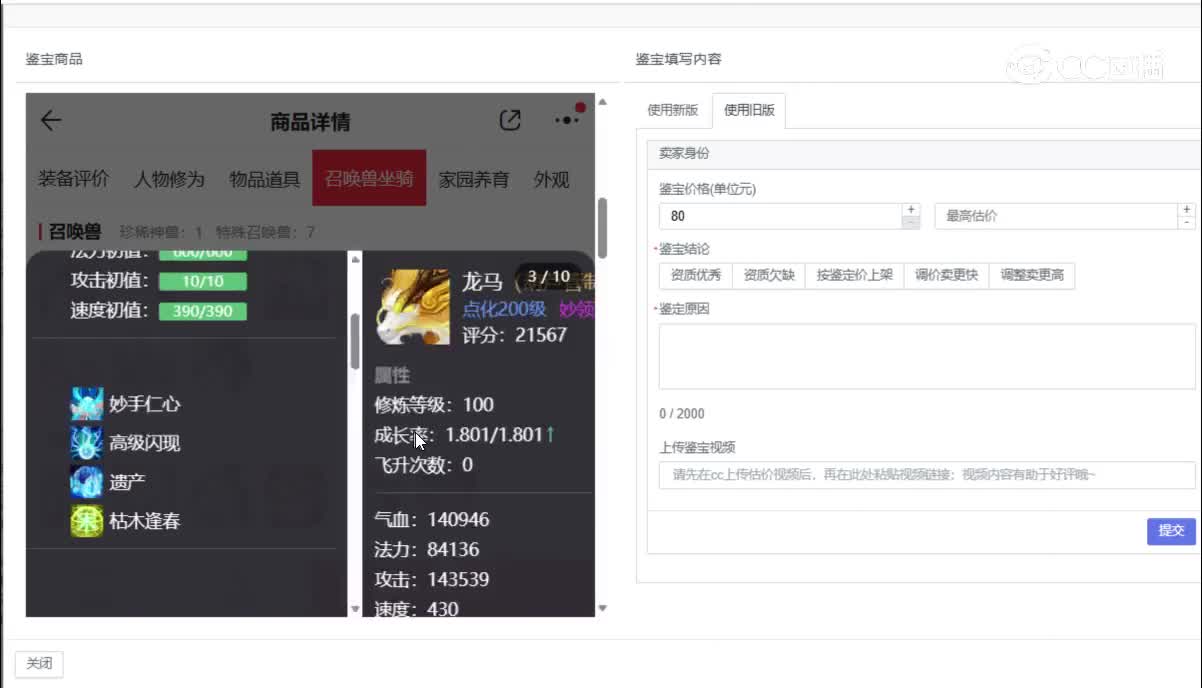Go back with the arrow in 商品详情 header
The image size is (1202, 688).
pos(51,121)
